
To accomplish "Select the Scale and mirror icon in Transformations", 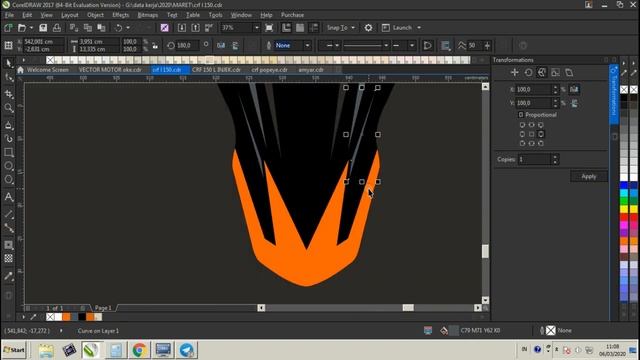I will coord(542,73).
